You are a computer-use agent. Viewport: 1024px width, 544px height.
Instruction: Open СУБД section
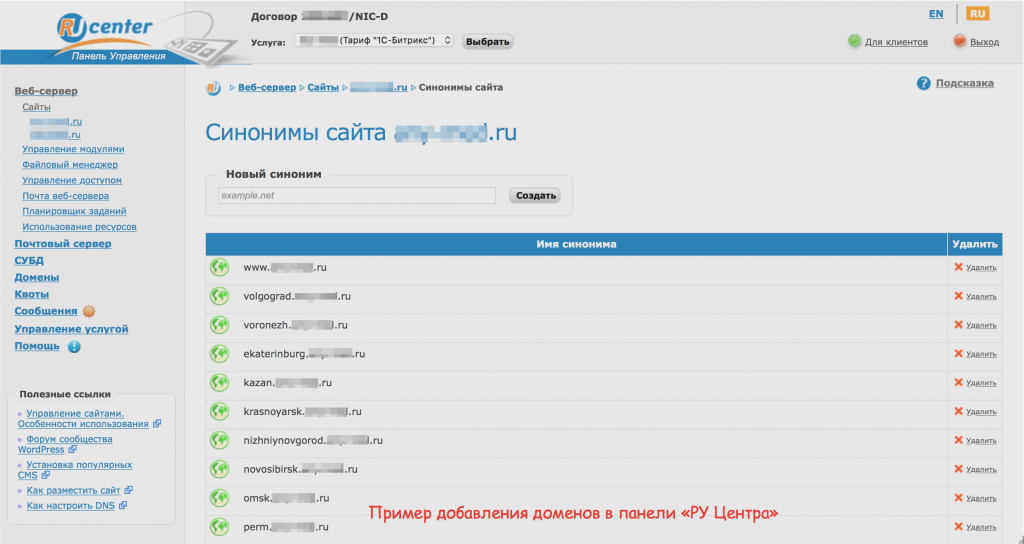[29, 261]
